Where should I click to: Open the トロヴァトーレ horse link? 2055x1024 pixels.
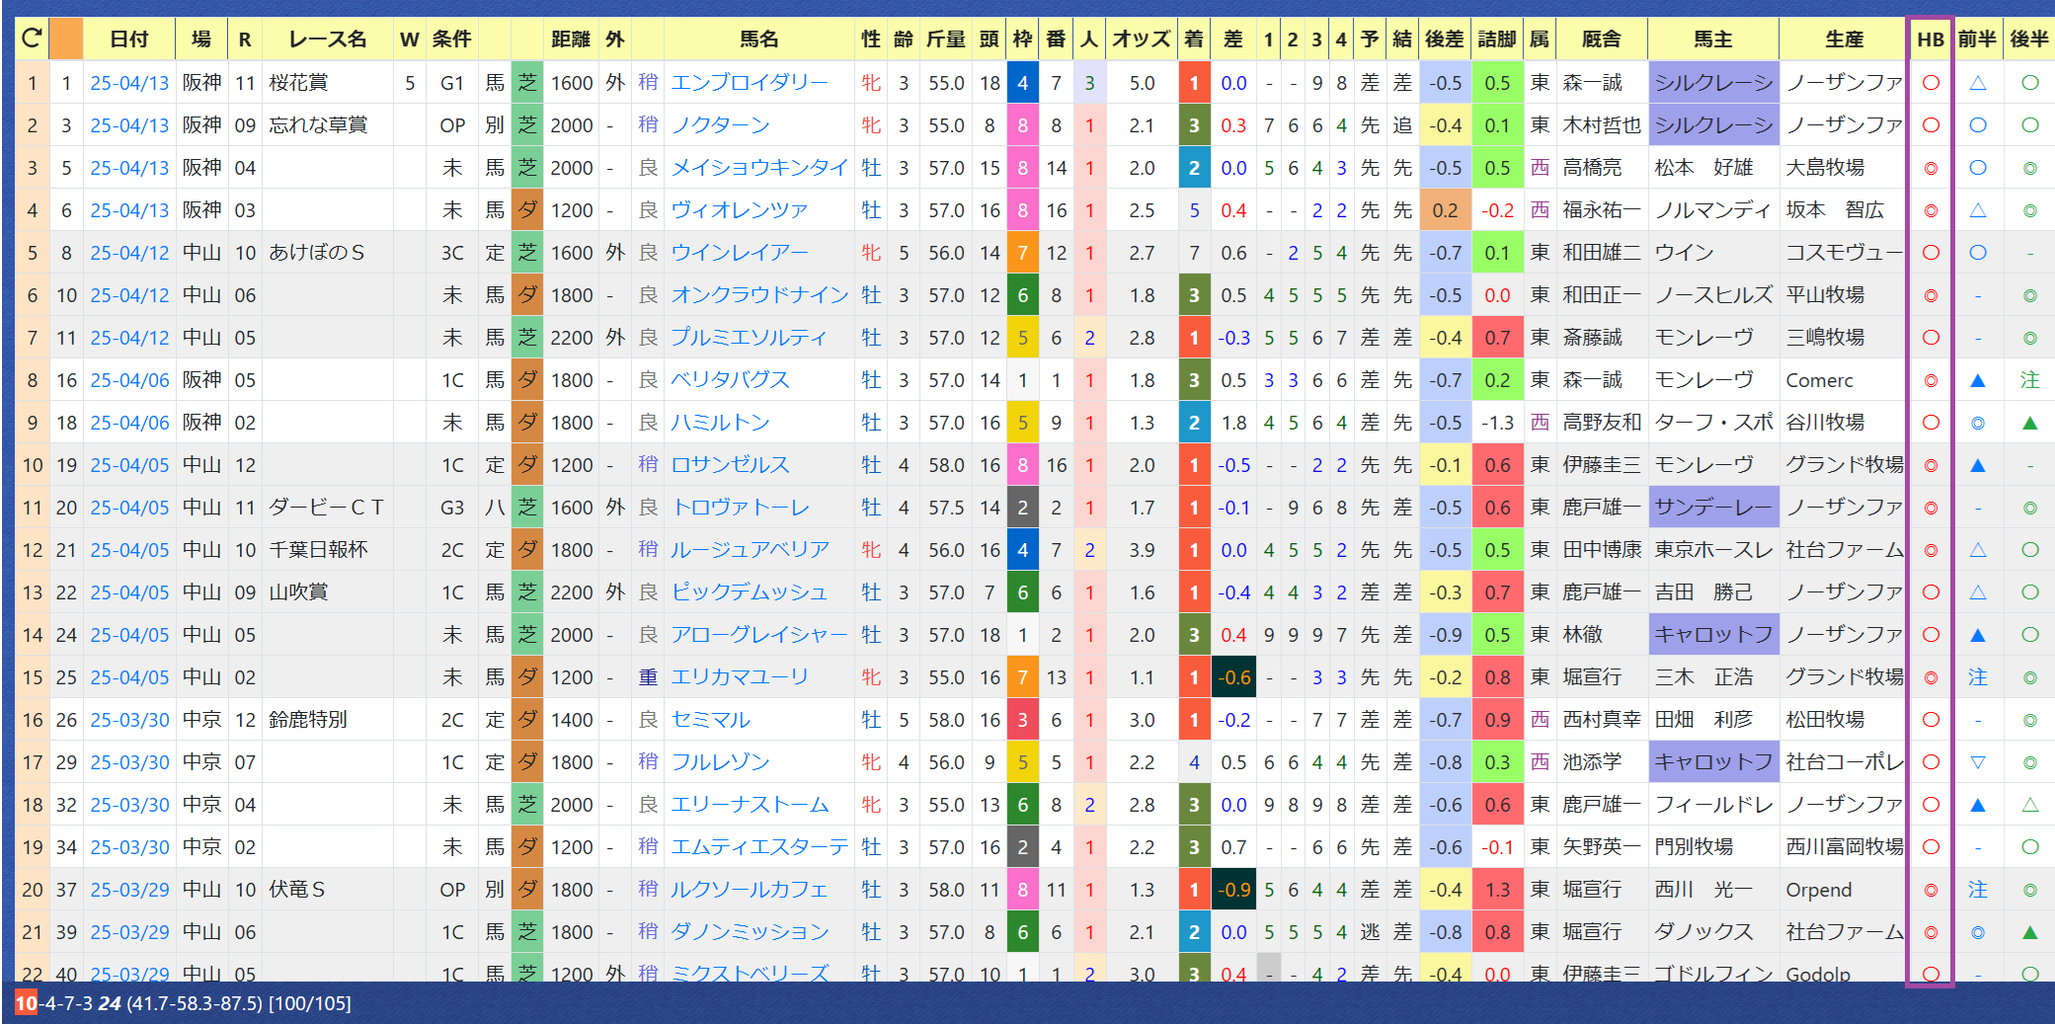(x=740, y=508)
